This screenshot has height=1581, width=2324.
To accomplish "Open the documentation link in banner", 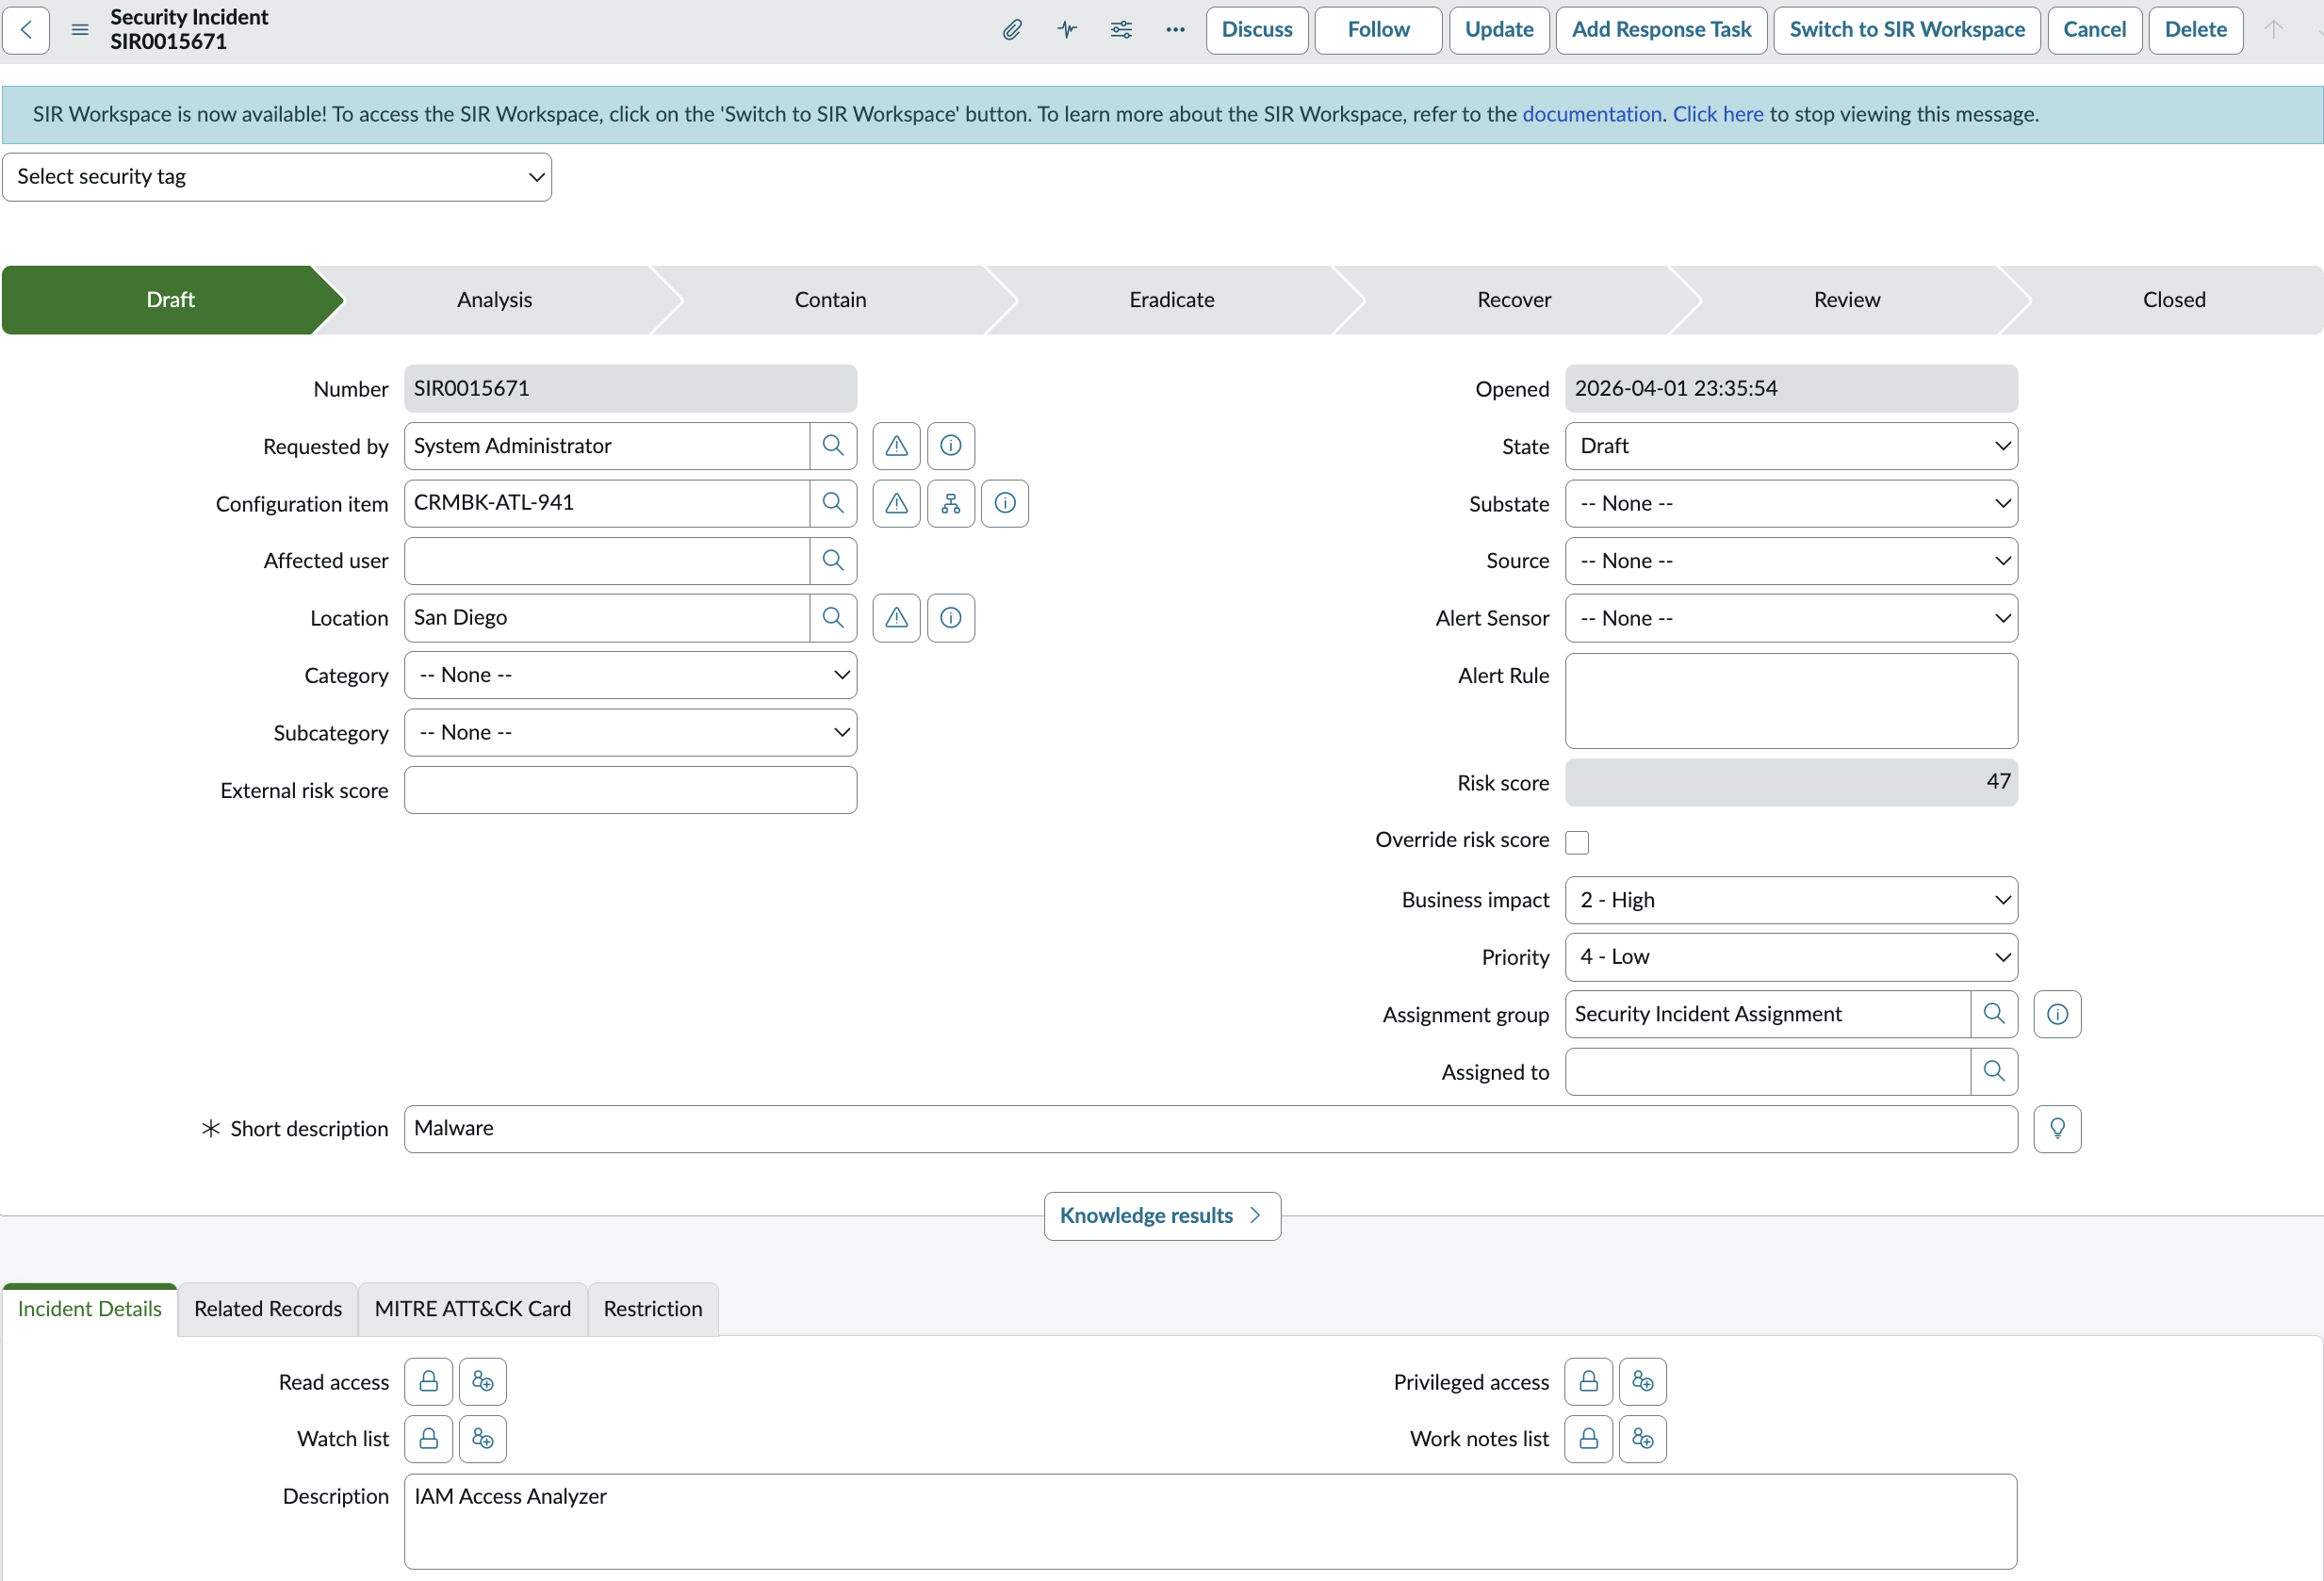I will pos(1592,114).
